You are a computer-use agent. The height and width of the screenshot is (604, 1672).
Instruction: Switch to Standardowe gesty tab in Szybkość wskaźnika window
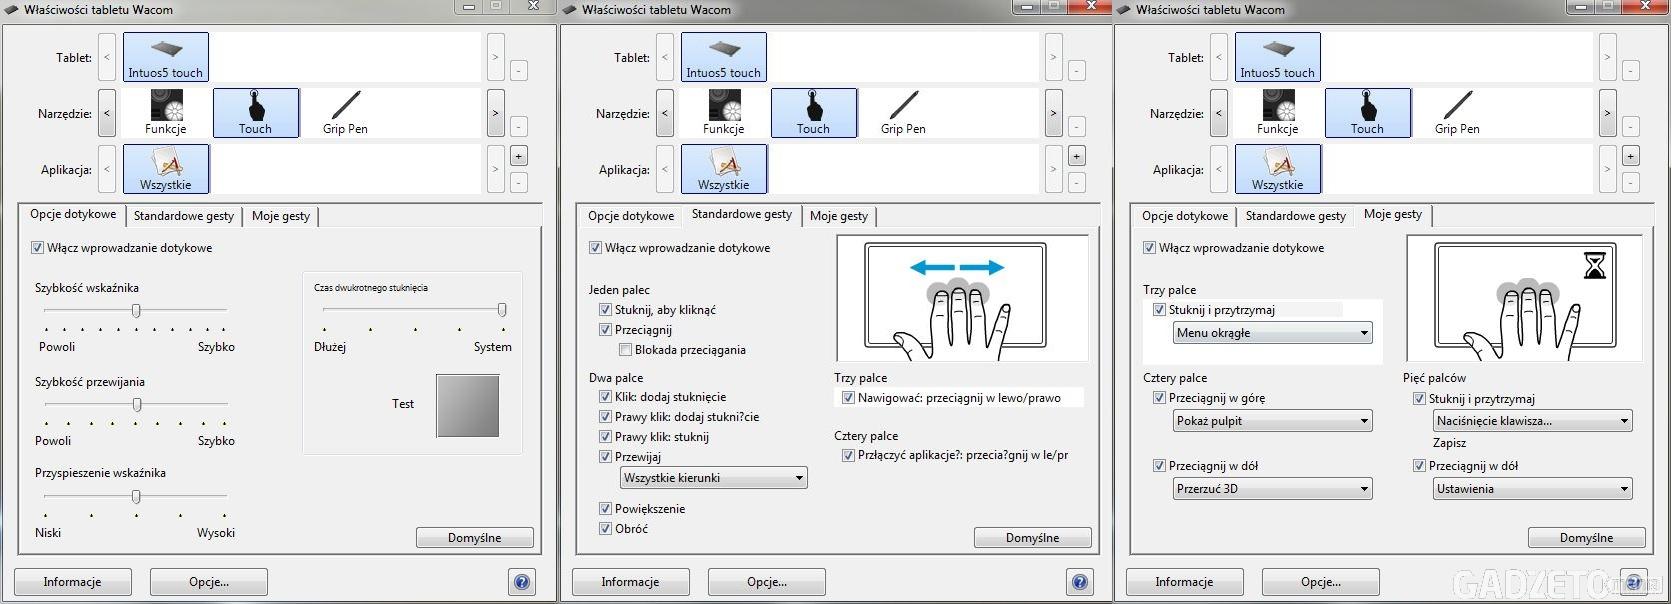(184, 216)
